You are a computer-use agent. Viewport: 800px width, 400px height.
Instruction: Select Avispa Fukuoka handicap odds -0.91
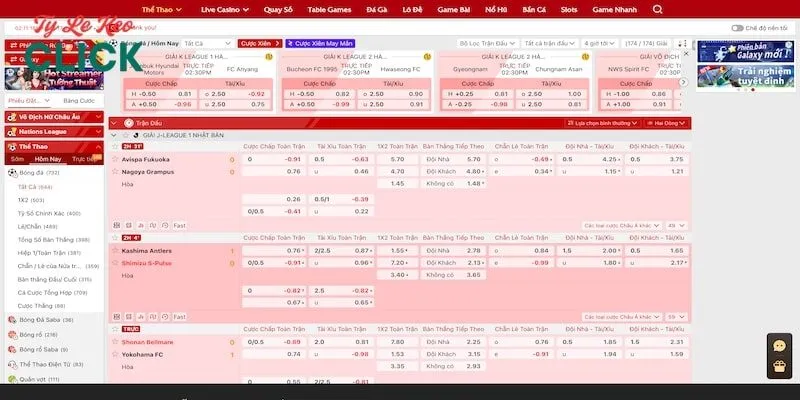292,159
